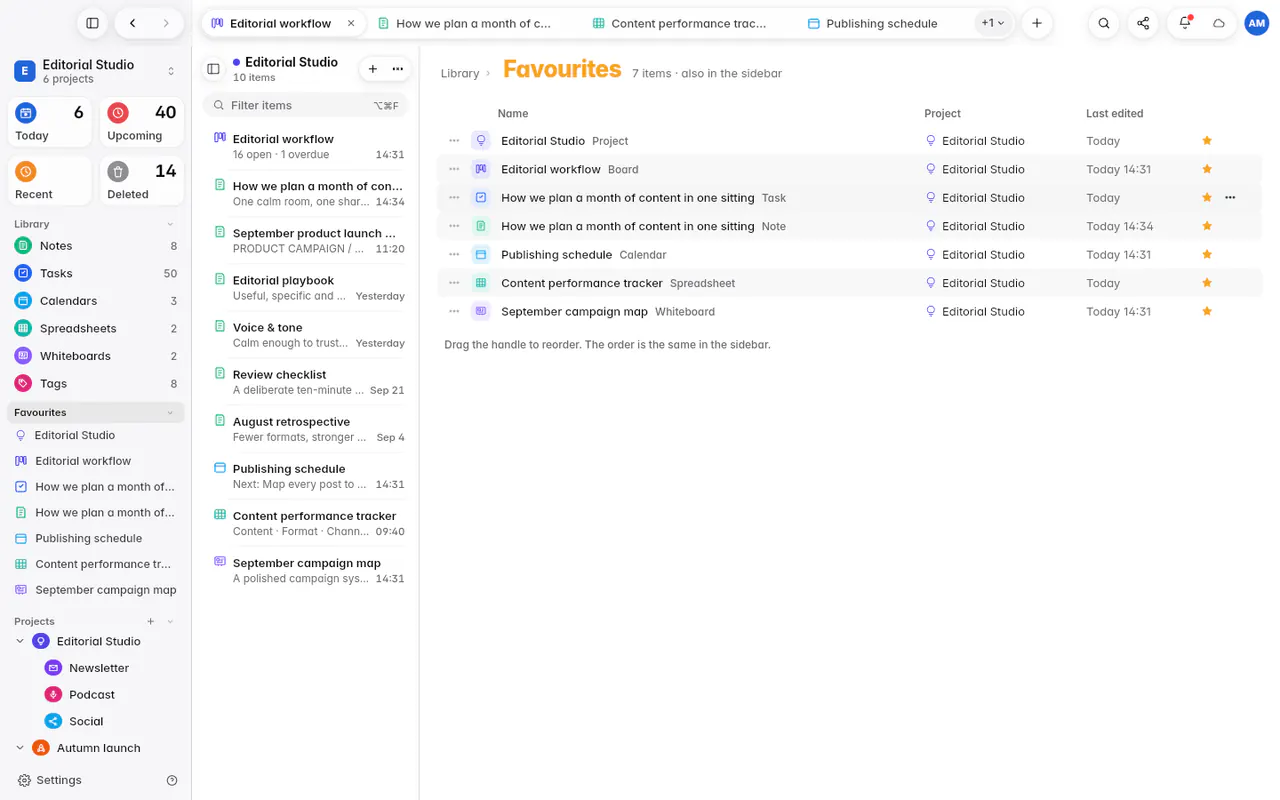1280x800 pixels.
Task: Collapse the Autumn launch project
Action: coord(19,747)
